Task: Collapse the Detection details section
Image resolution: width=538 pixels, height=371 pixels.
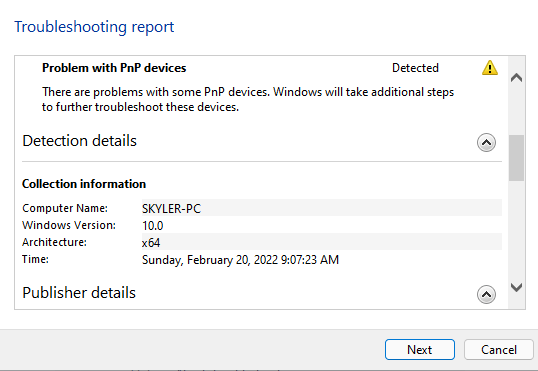Action: point(486,142)
